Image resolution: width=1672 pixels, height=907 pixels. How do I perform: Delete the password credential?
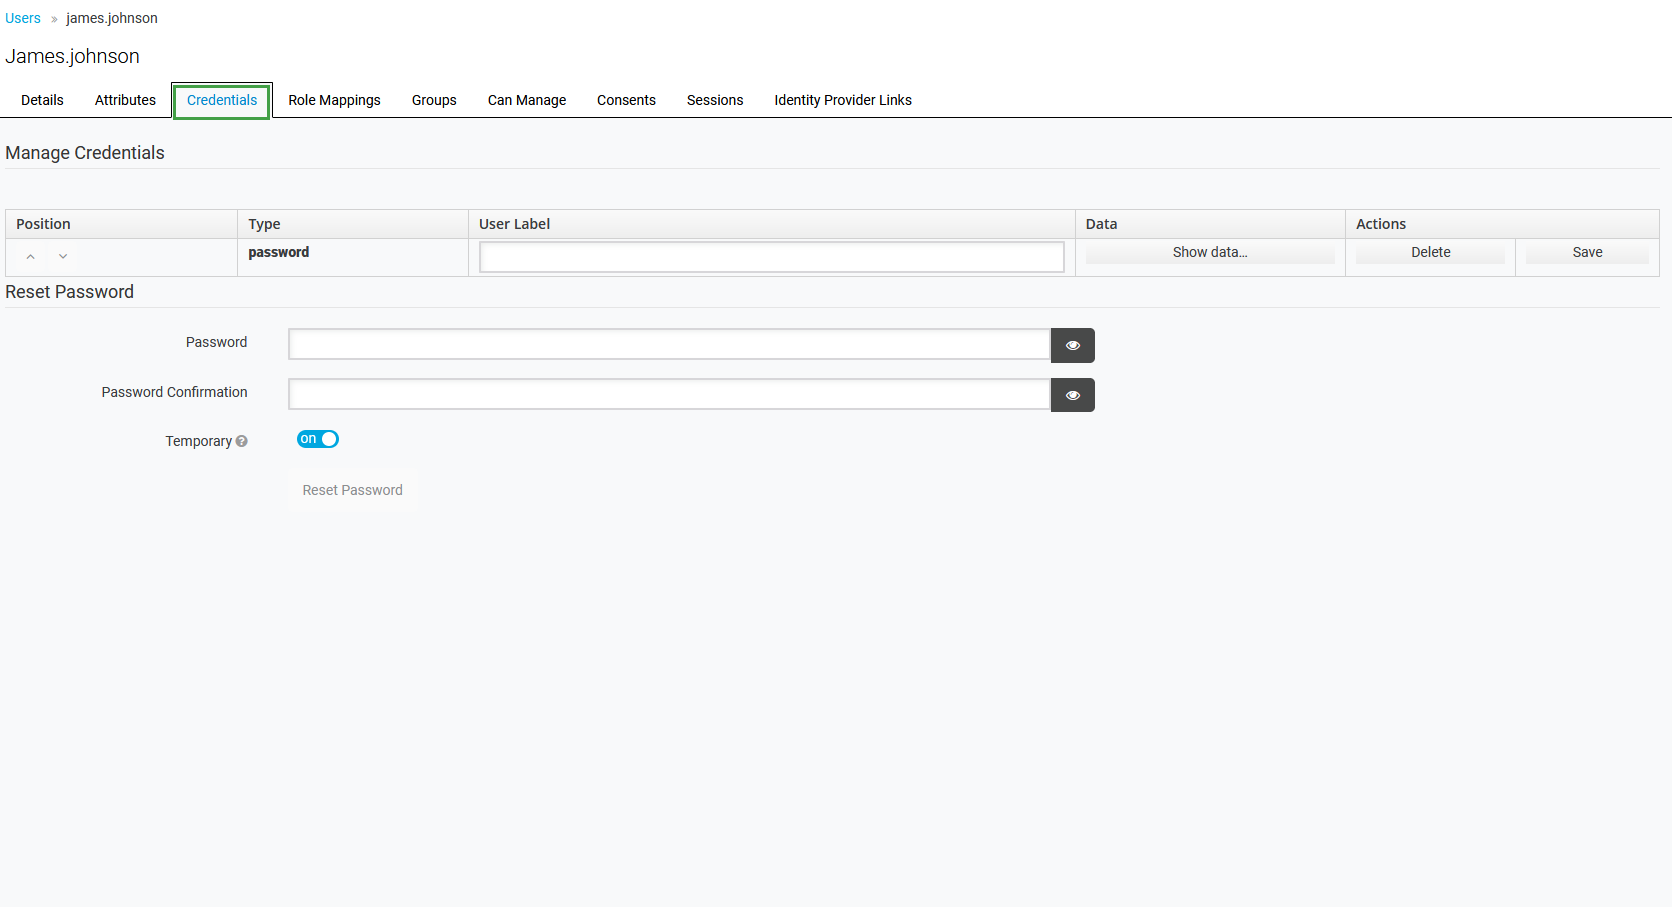click(x=1430, y=253)
